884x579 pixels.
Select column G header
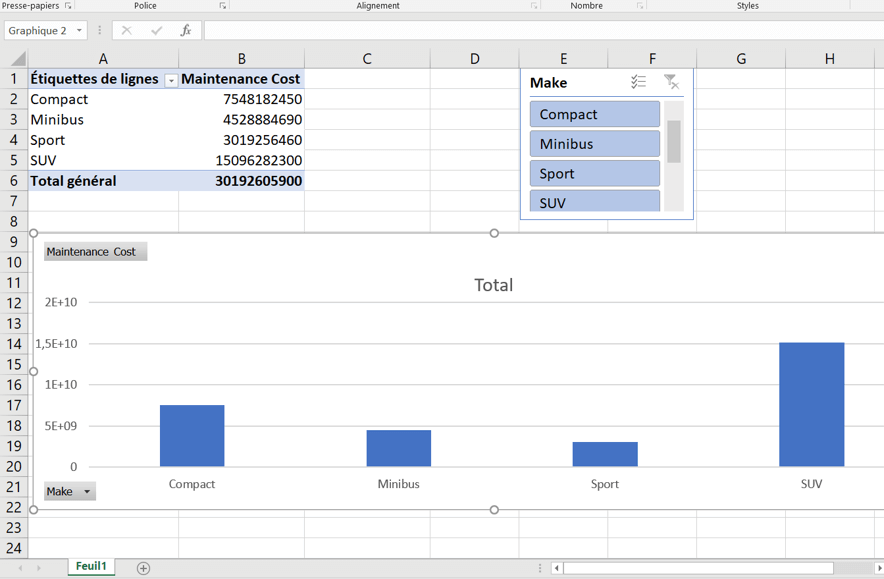pos(741,59)
